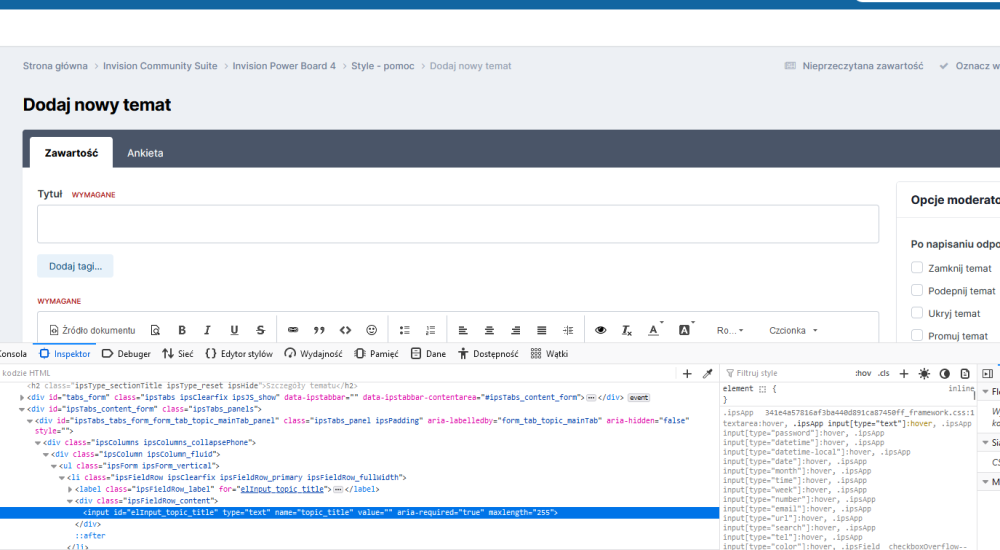Open the Czcionka font dropdown
The height and width of the screenshot is (550, 1000).
(x=792, y=330)
